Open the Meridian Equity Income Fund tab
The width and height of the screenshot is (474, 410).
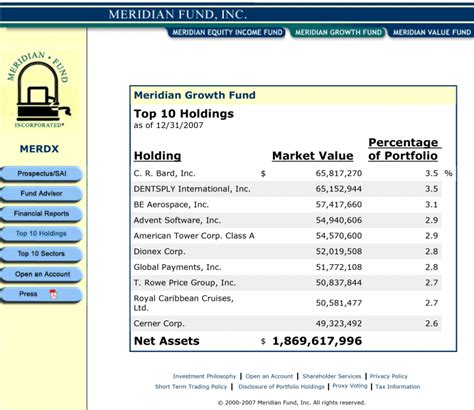(227, 32)
